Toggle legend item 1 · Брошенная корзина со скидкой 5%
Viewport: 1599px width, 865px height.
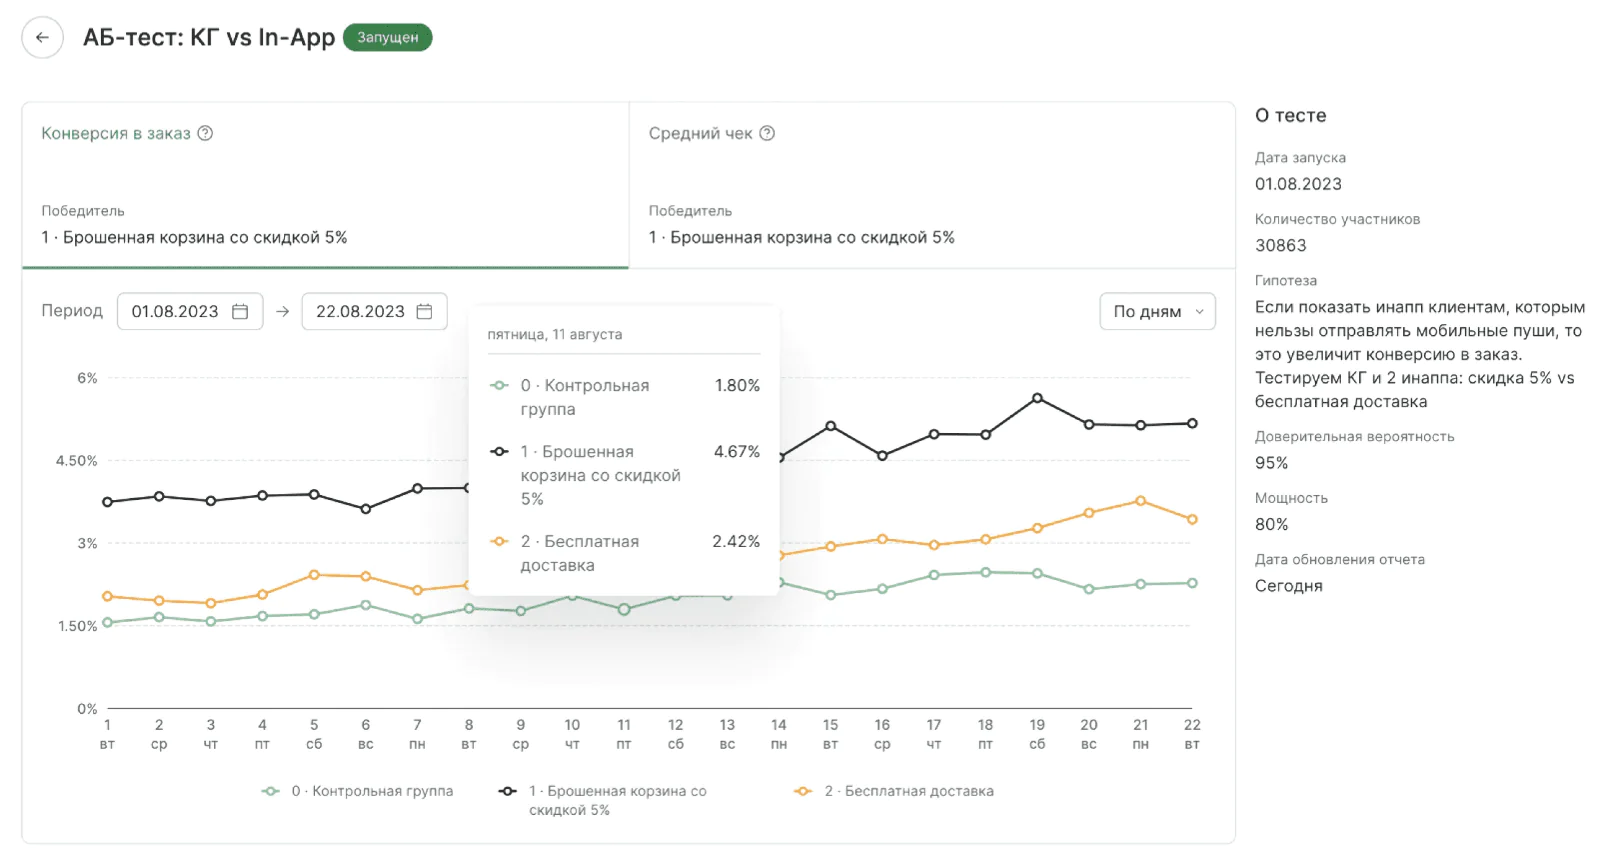[603, 800]
